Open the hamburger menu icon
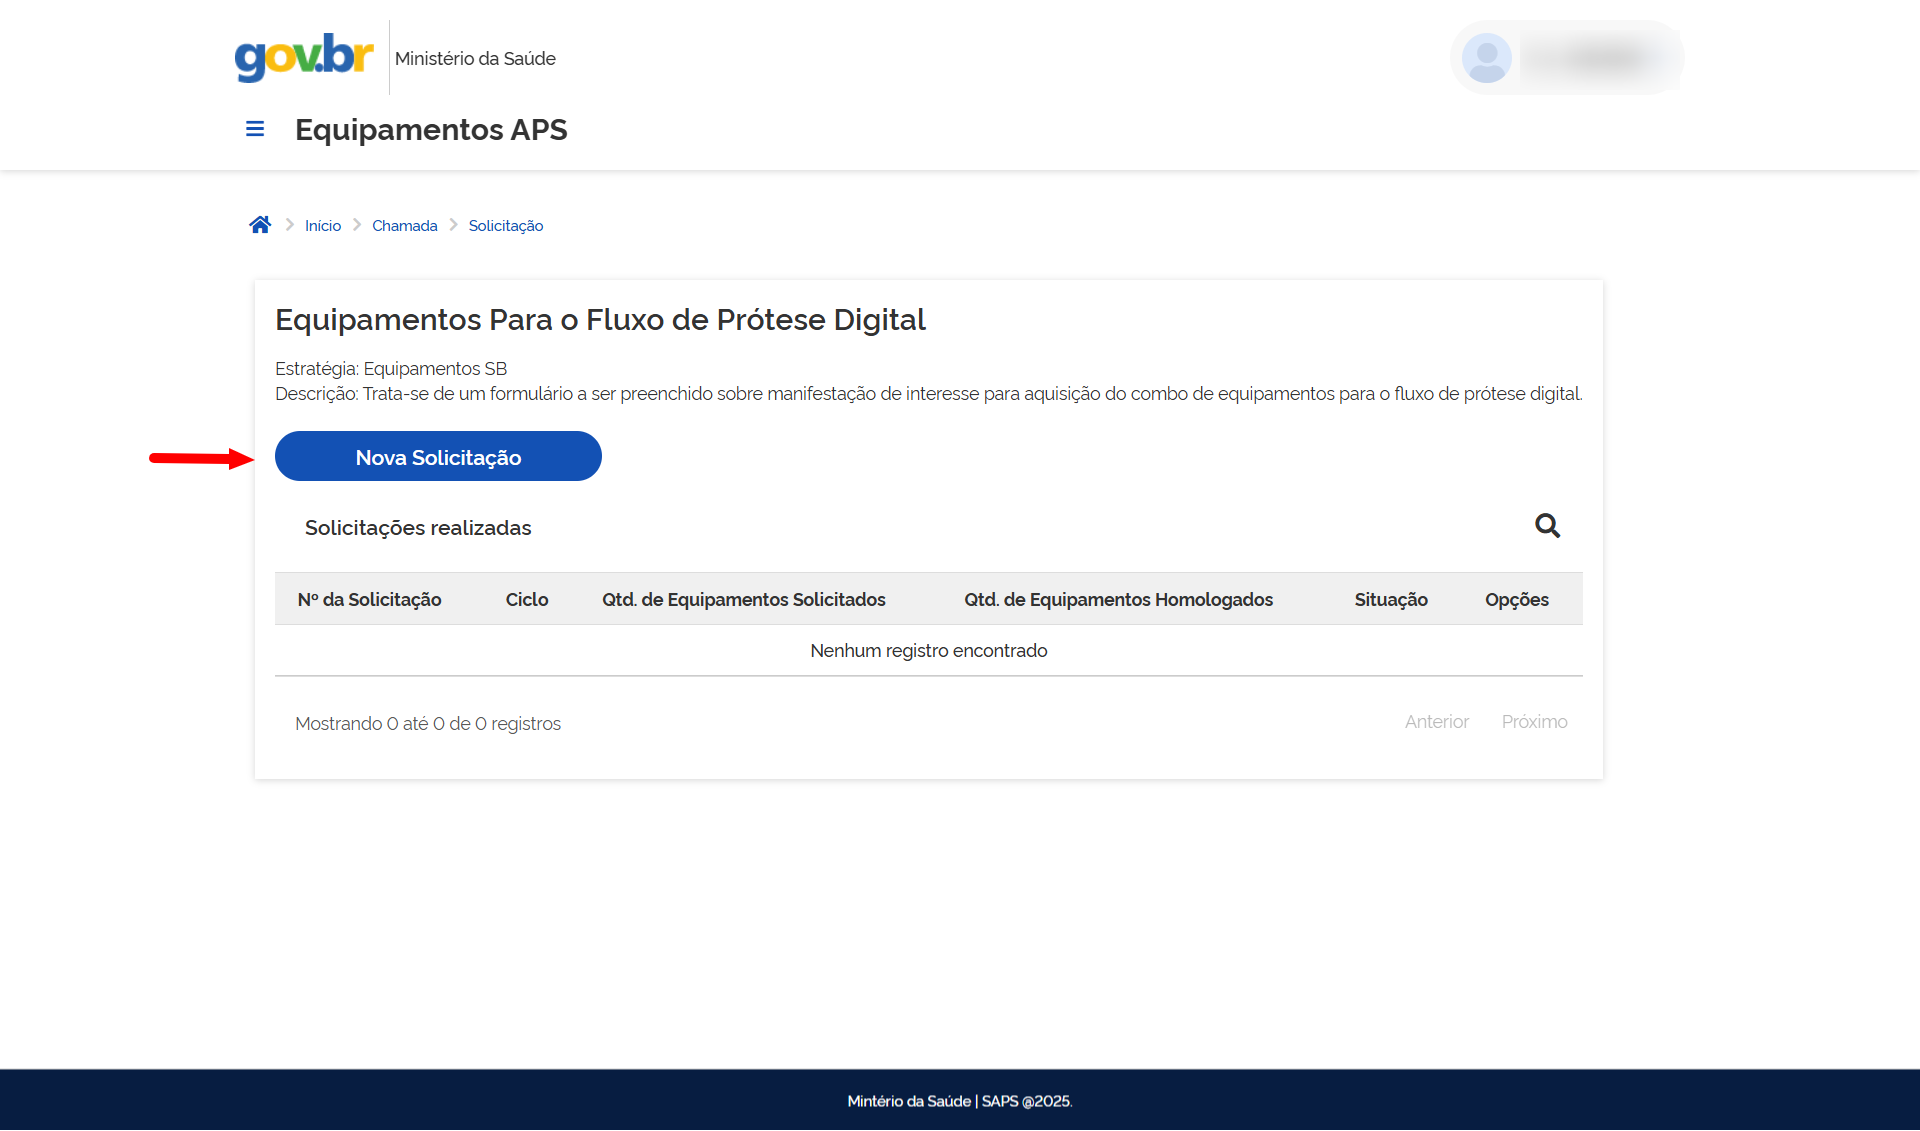 (x=255, y=129)
